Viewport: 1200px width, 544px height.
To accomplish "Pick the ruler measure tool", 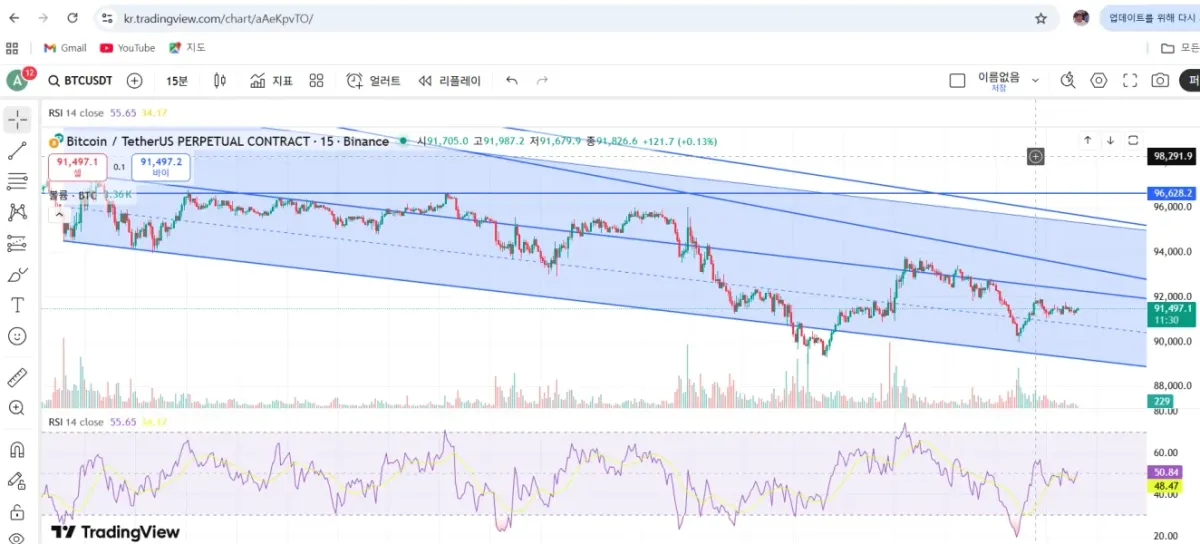I will pyautogui.click(x=17, y=378).
